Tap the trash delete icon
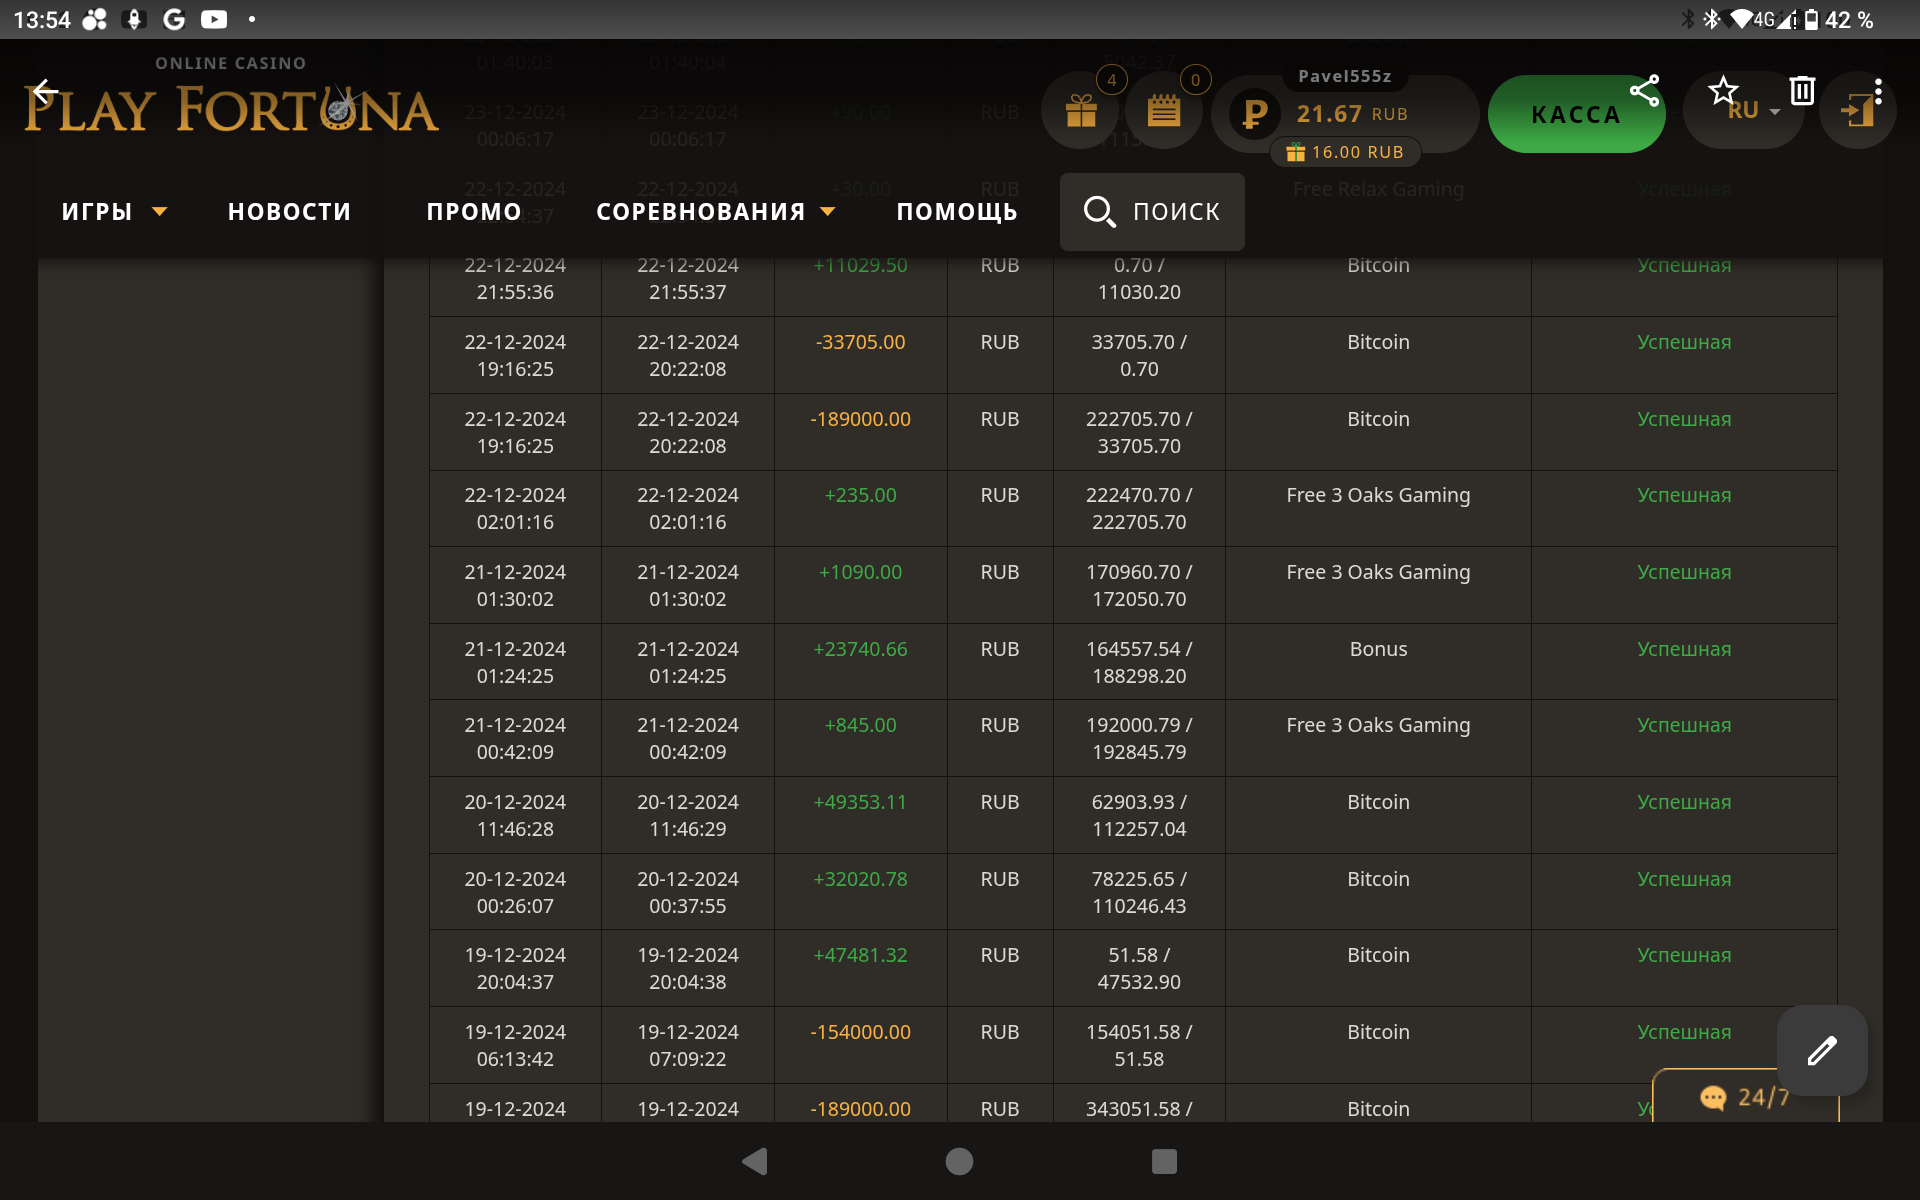 point(1802,91)
